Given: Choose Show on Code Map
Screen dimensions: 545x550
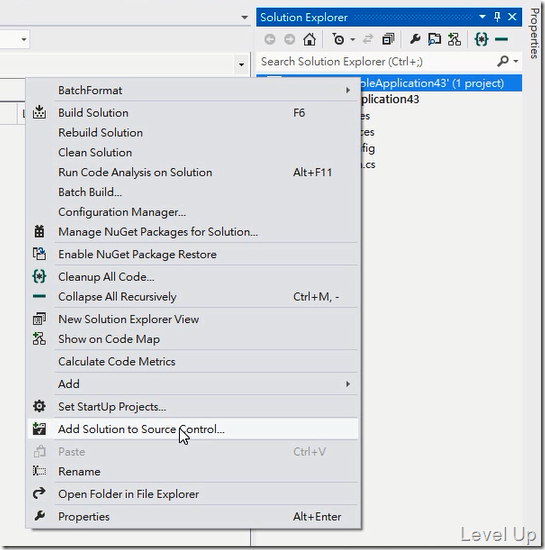Looking at the screenshot, I should pyautogui.click(x=192, y=339).
